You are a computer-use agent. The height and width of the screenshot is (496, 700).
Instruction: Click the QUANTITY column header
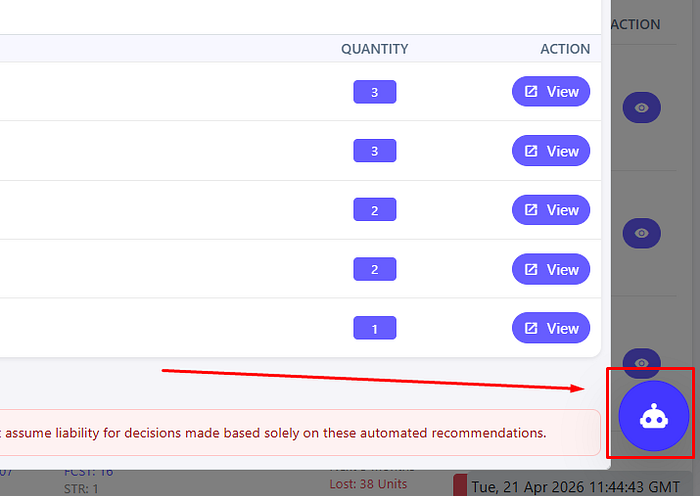(374, 49)
